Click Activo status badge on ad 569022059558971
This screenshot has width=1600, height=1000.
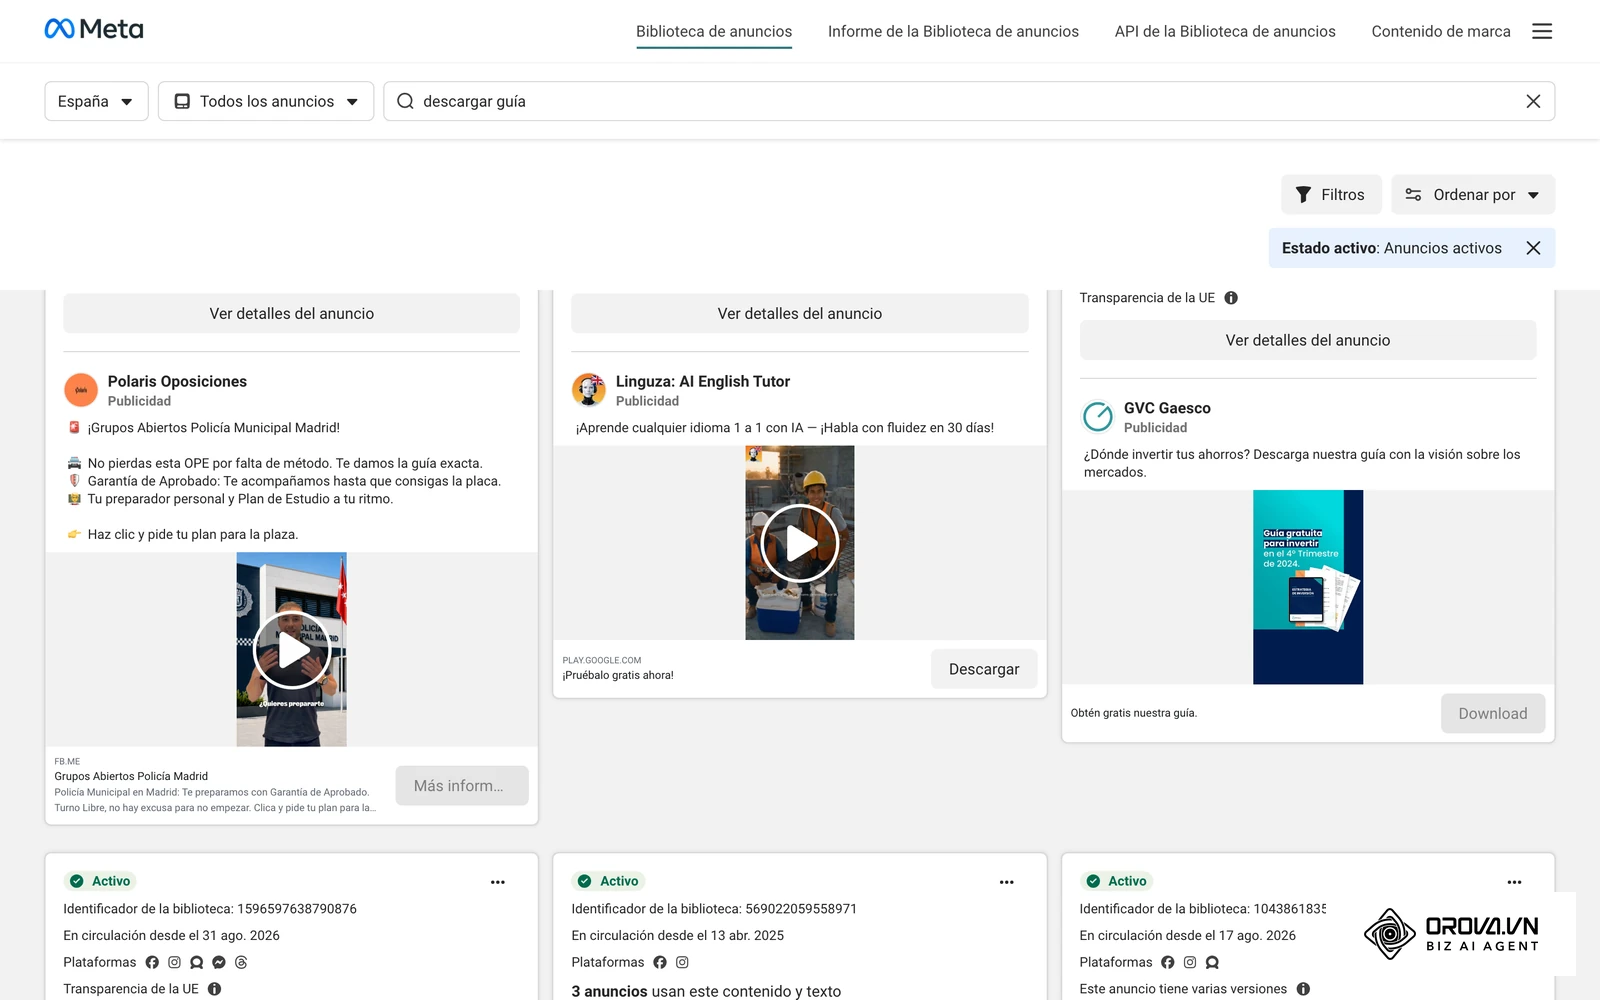point(608,881)
